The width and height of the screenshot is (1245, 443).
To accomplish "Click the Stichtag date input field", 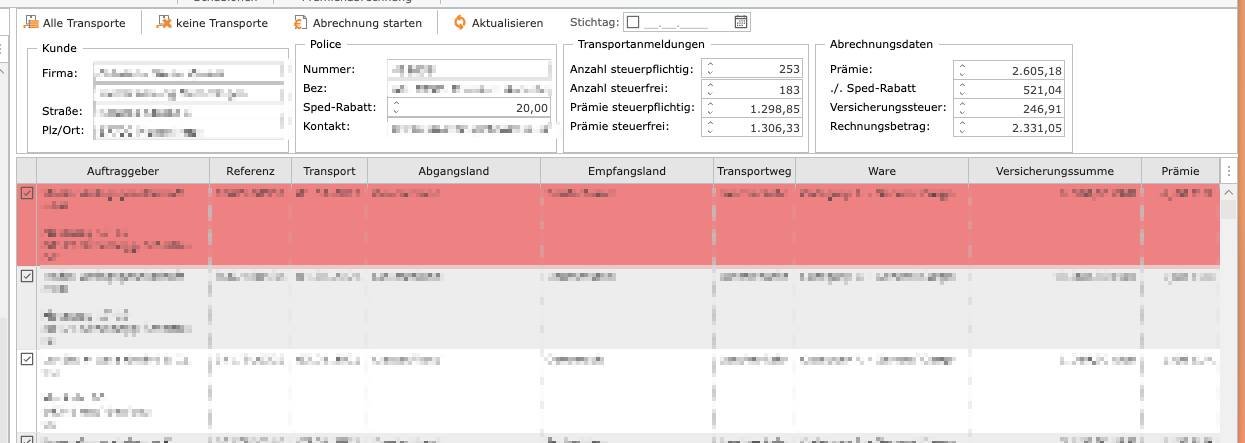I will click(x=687, y=22).
